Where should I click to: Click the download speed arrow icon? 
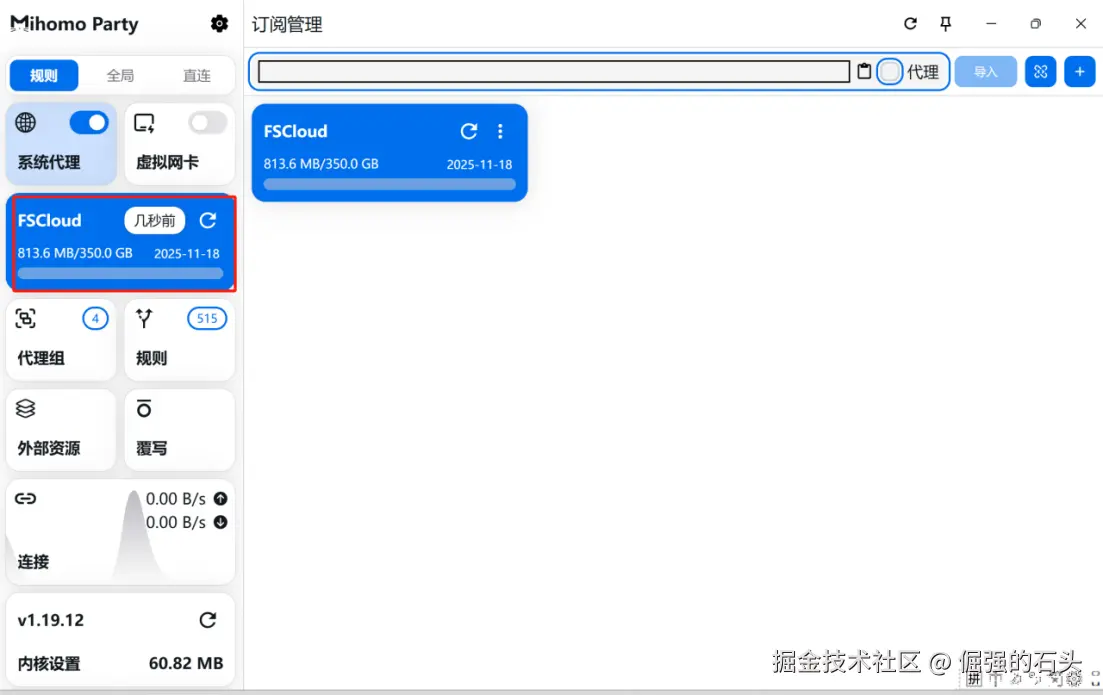point(220,522)
